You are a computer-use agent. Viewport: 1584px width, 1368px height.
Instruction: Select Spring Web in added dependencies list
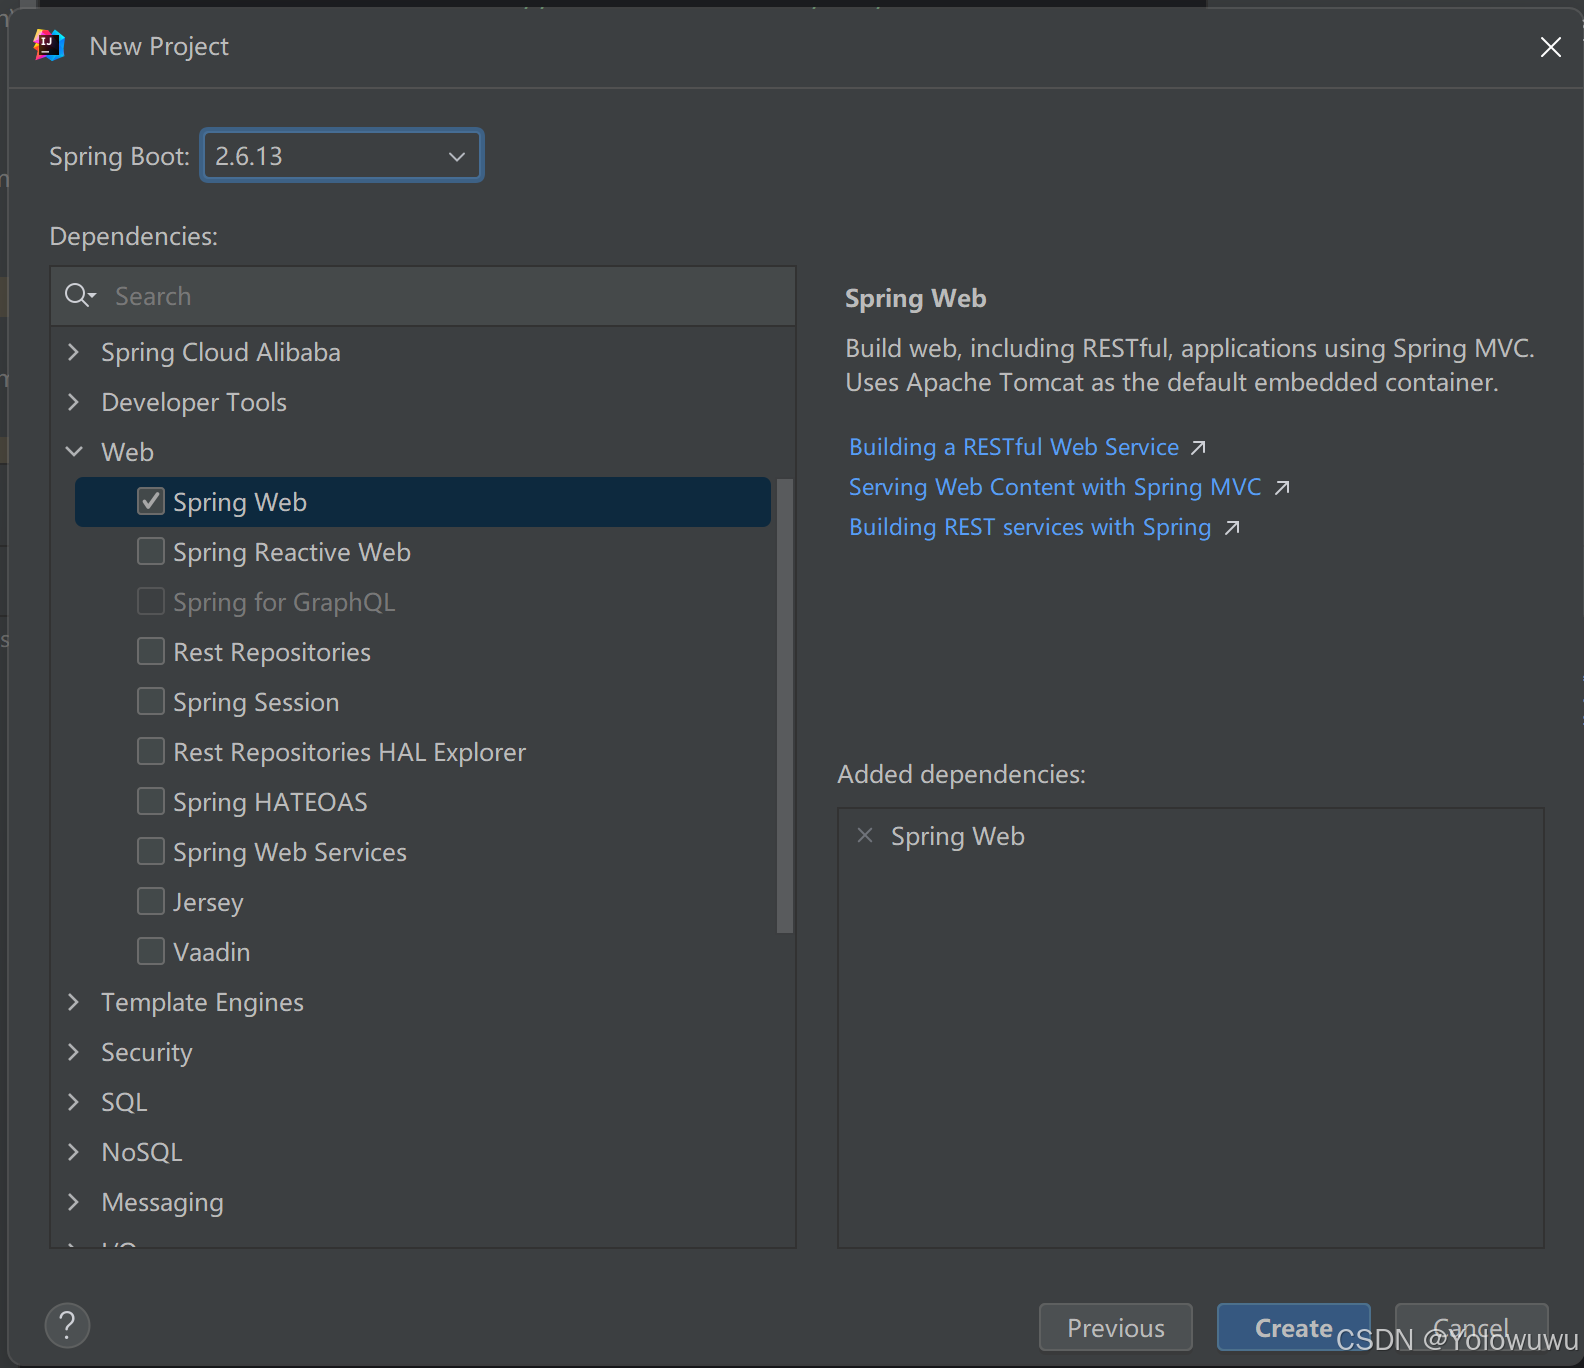click(x=958, y=836)
